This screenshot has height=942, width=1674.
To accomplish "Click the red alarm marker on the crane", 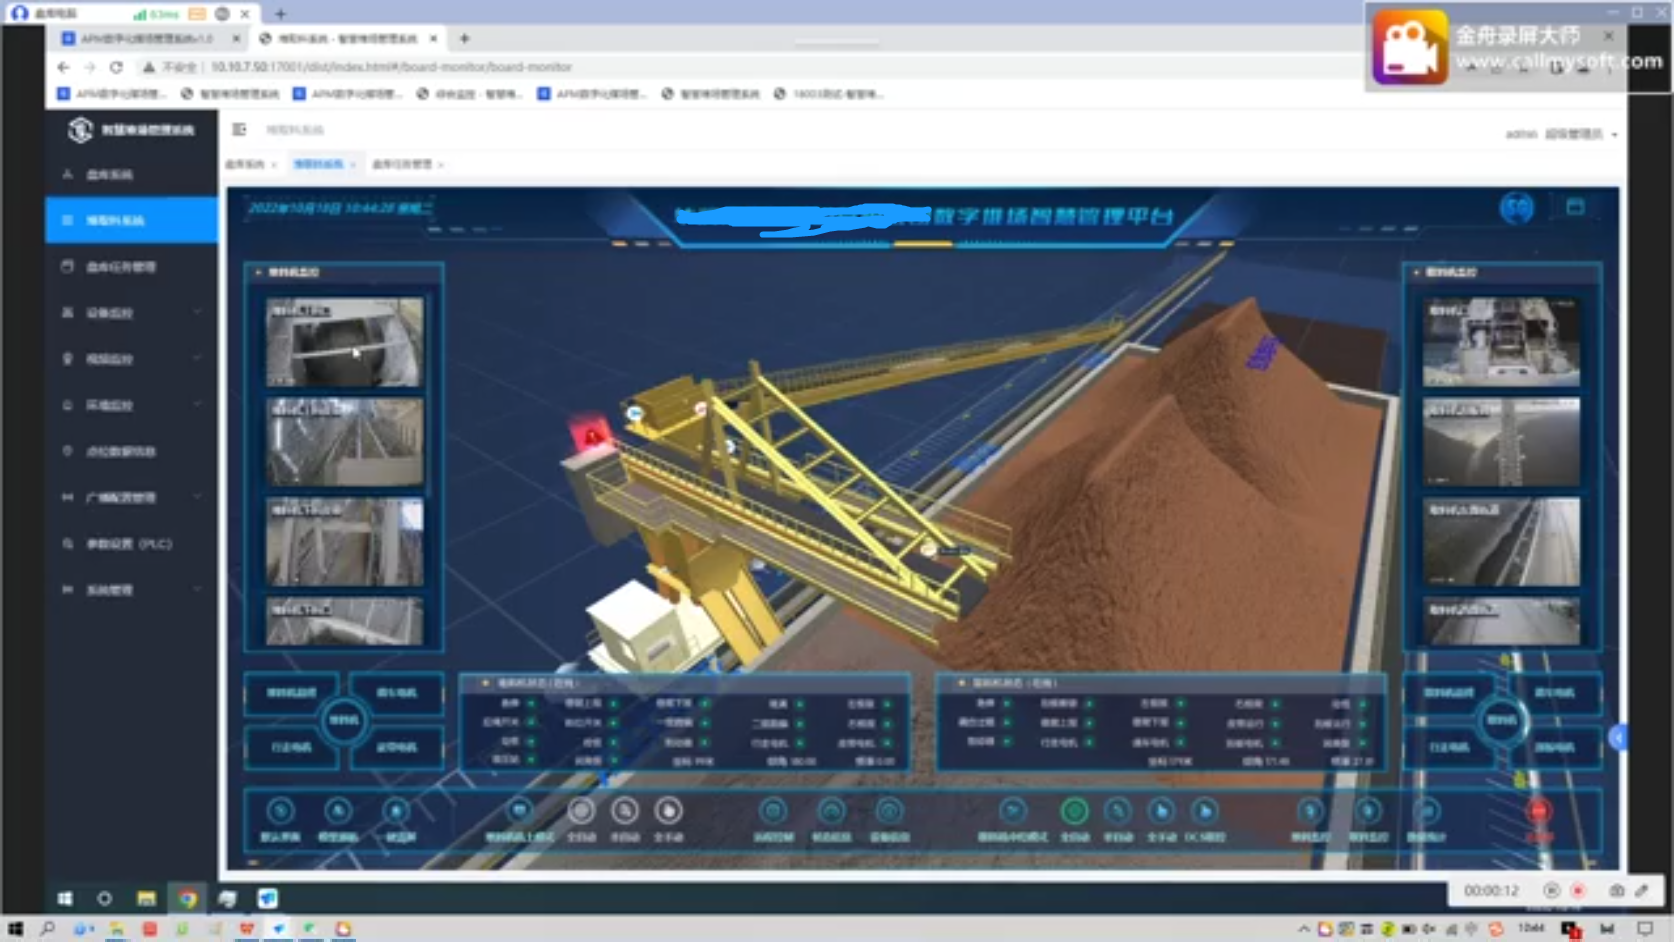I will point(592,435).
